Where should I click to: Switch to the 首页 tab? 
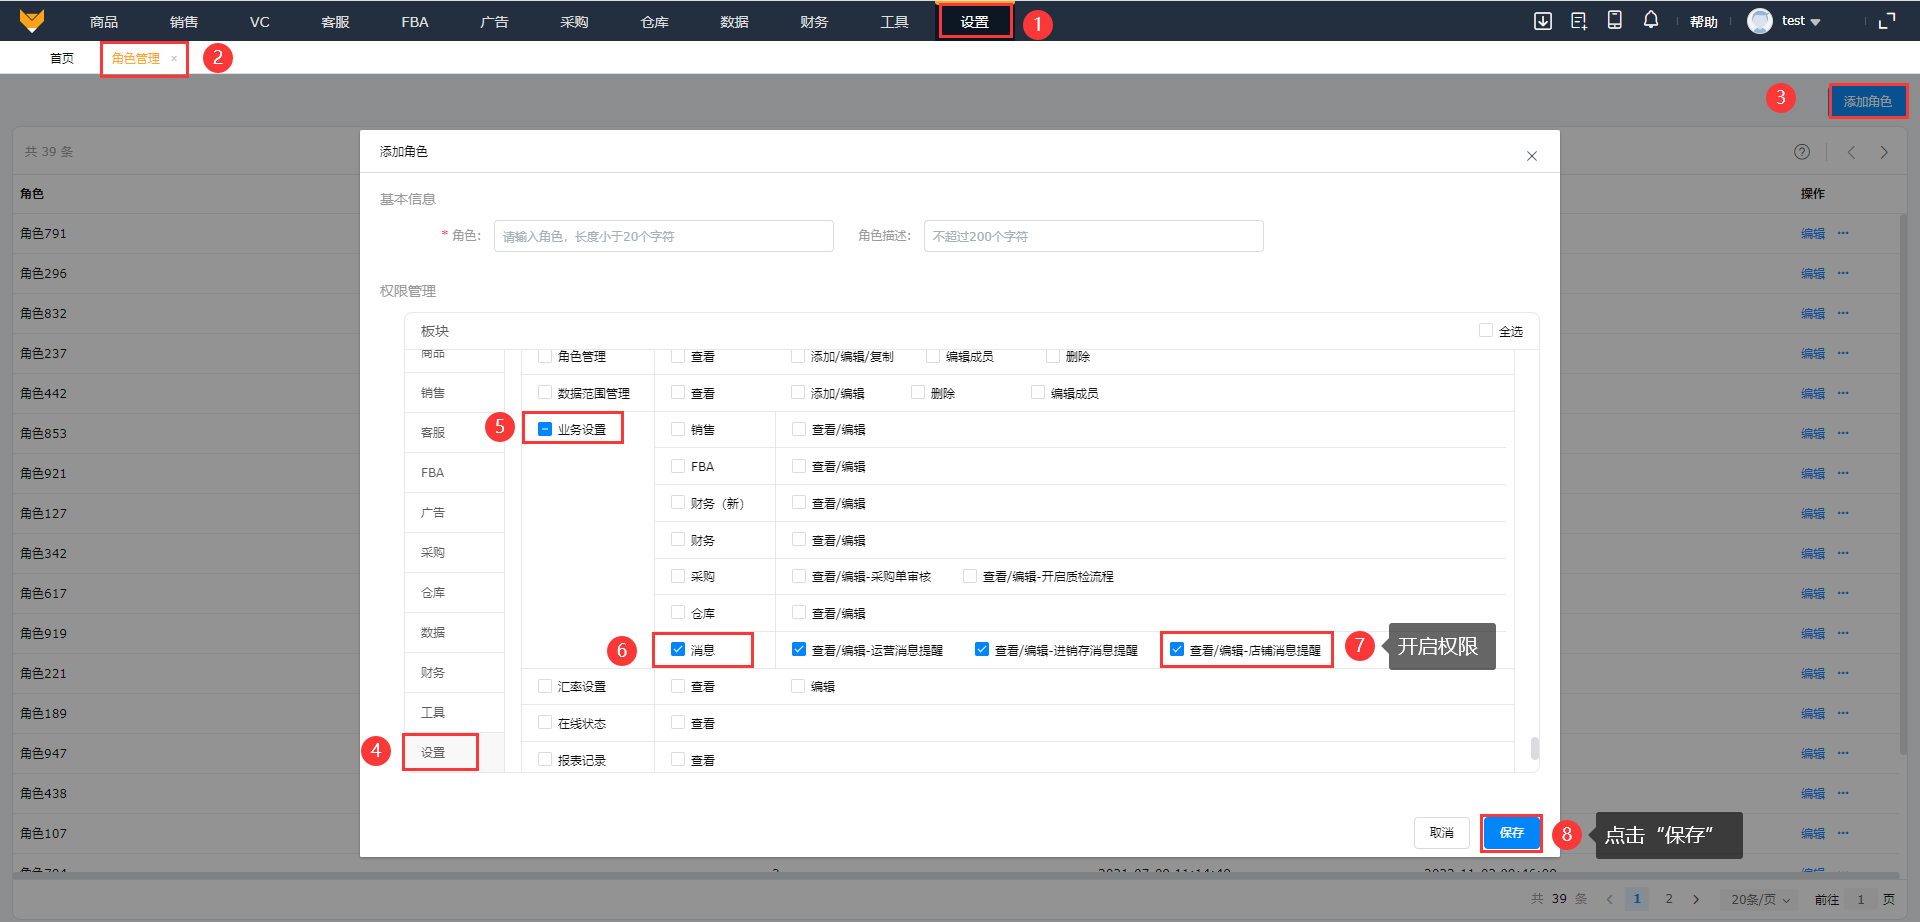[x=62, y=58]
